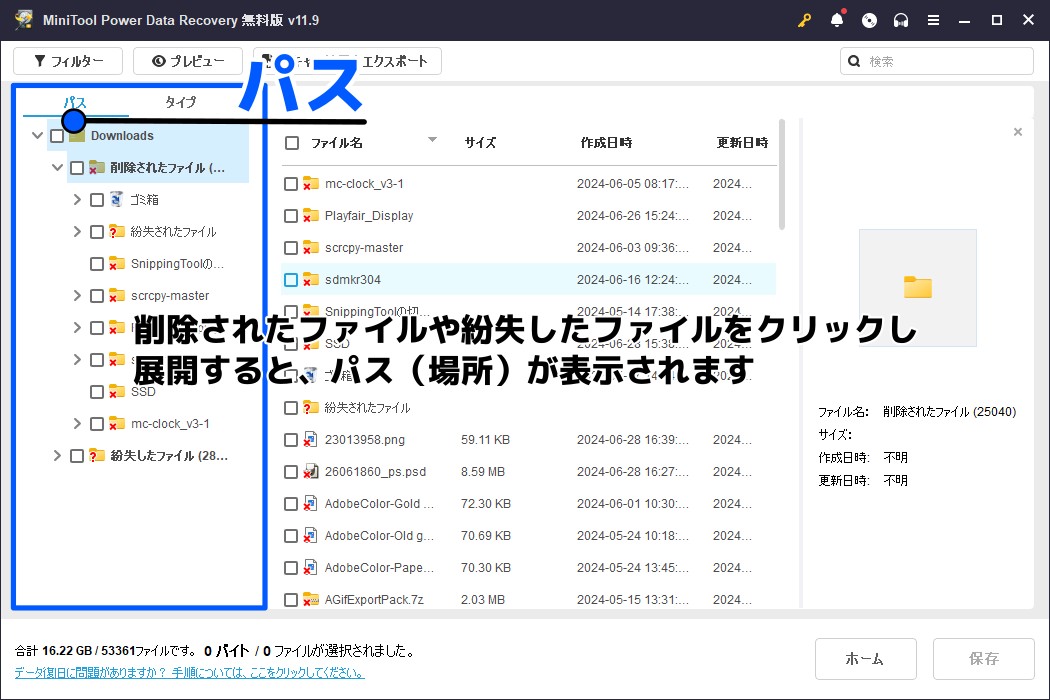Close the preview panel with its X
The image size is (1050, 700).
point(1018,131)
